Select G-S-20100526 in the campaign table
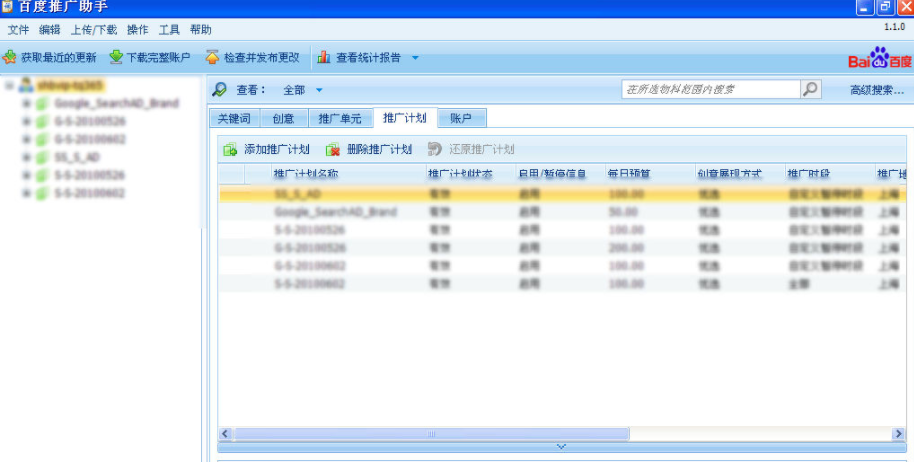This screenshot has width=914, height=462. point(310,248)
